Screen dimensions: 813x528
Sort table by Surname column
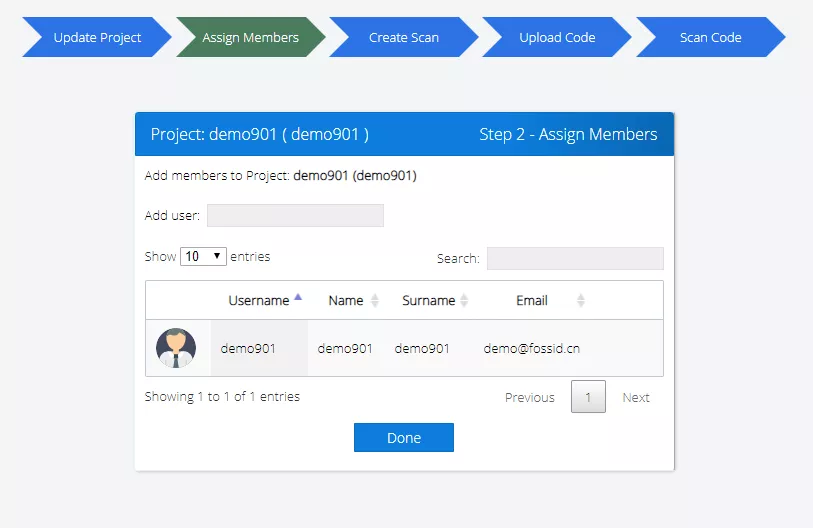coord(429,300)
